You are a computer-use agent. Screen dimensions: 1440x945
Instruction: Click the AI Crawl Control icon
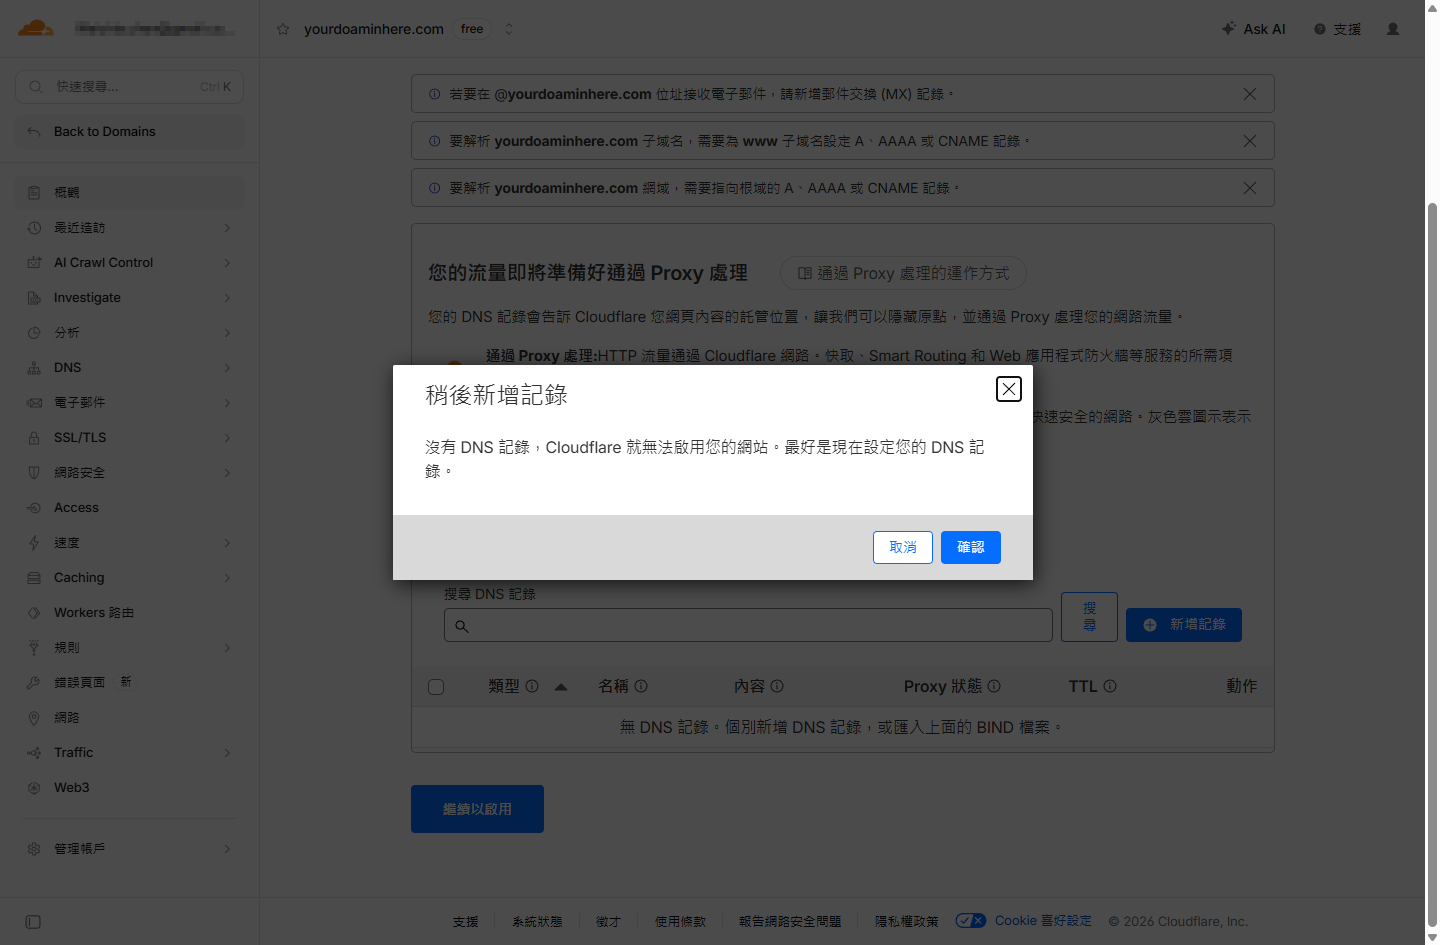pyautogui.click(x=34, y=263)
